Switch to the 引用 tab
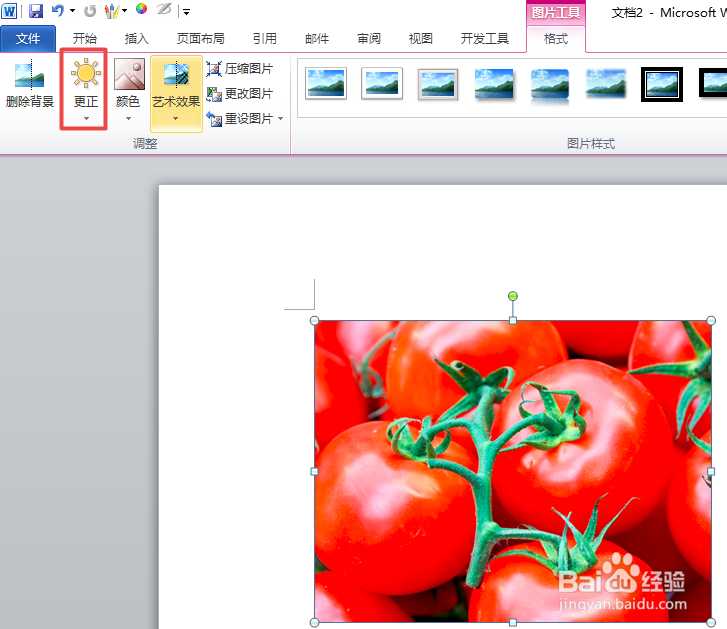 click(x=265, y=38)
